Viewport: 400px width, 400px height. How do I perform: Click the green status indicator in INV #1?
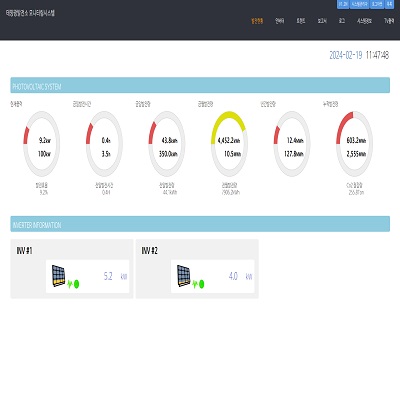tap(76, 284)
